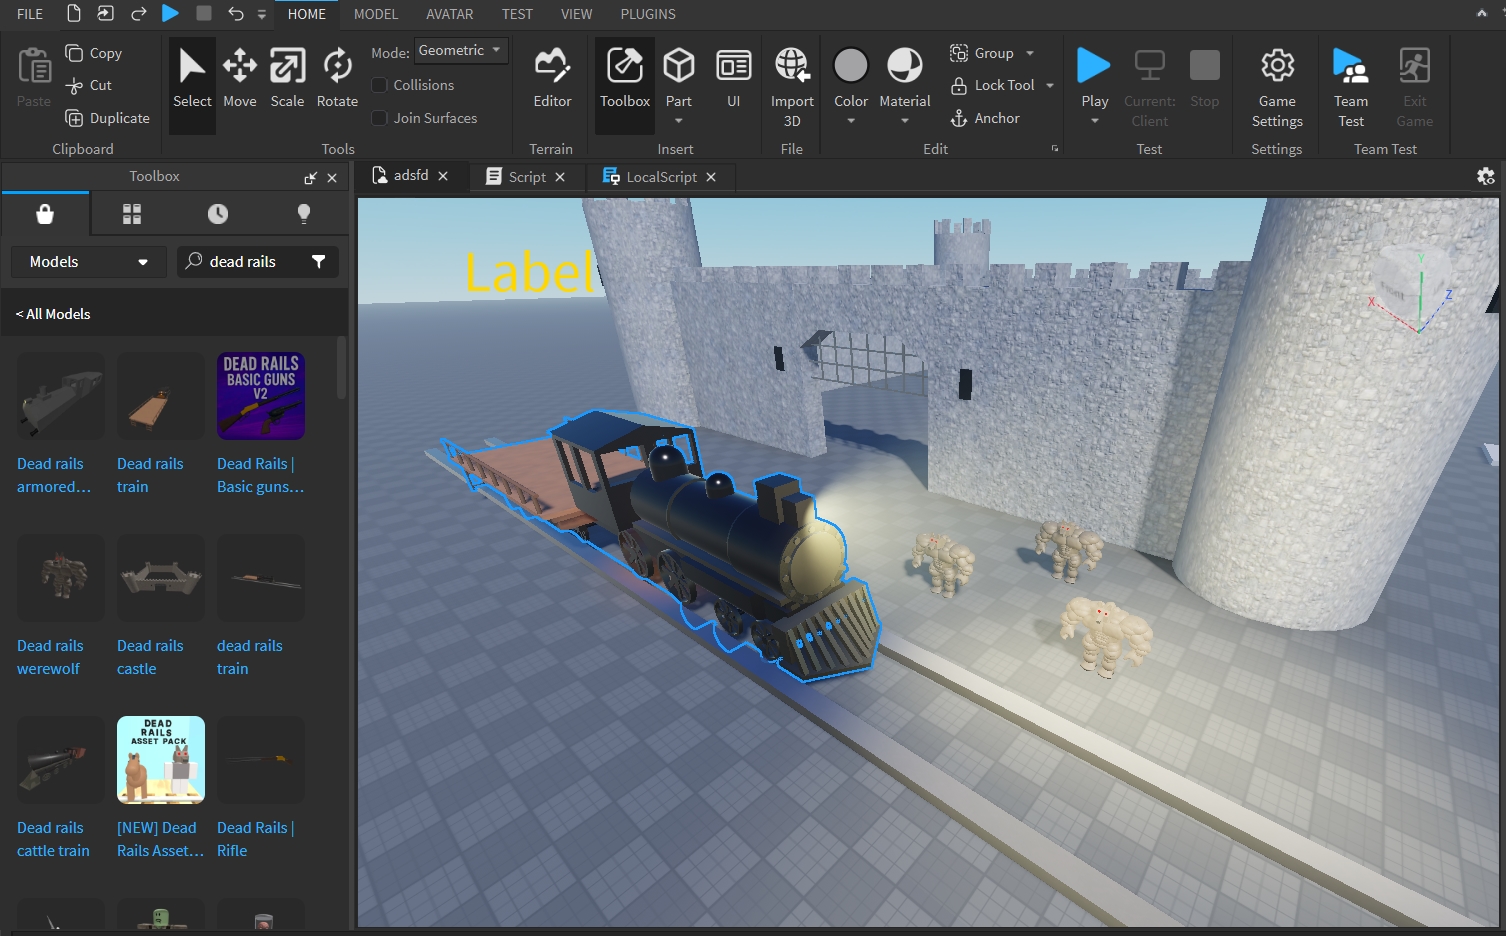This screenshot has height=936, width=1506.
Task: Open the Toolbox Creations lightbulb tab
Action: point(304,214)
